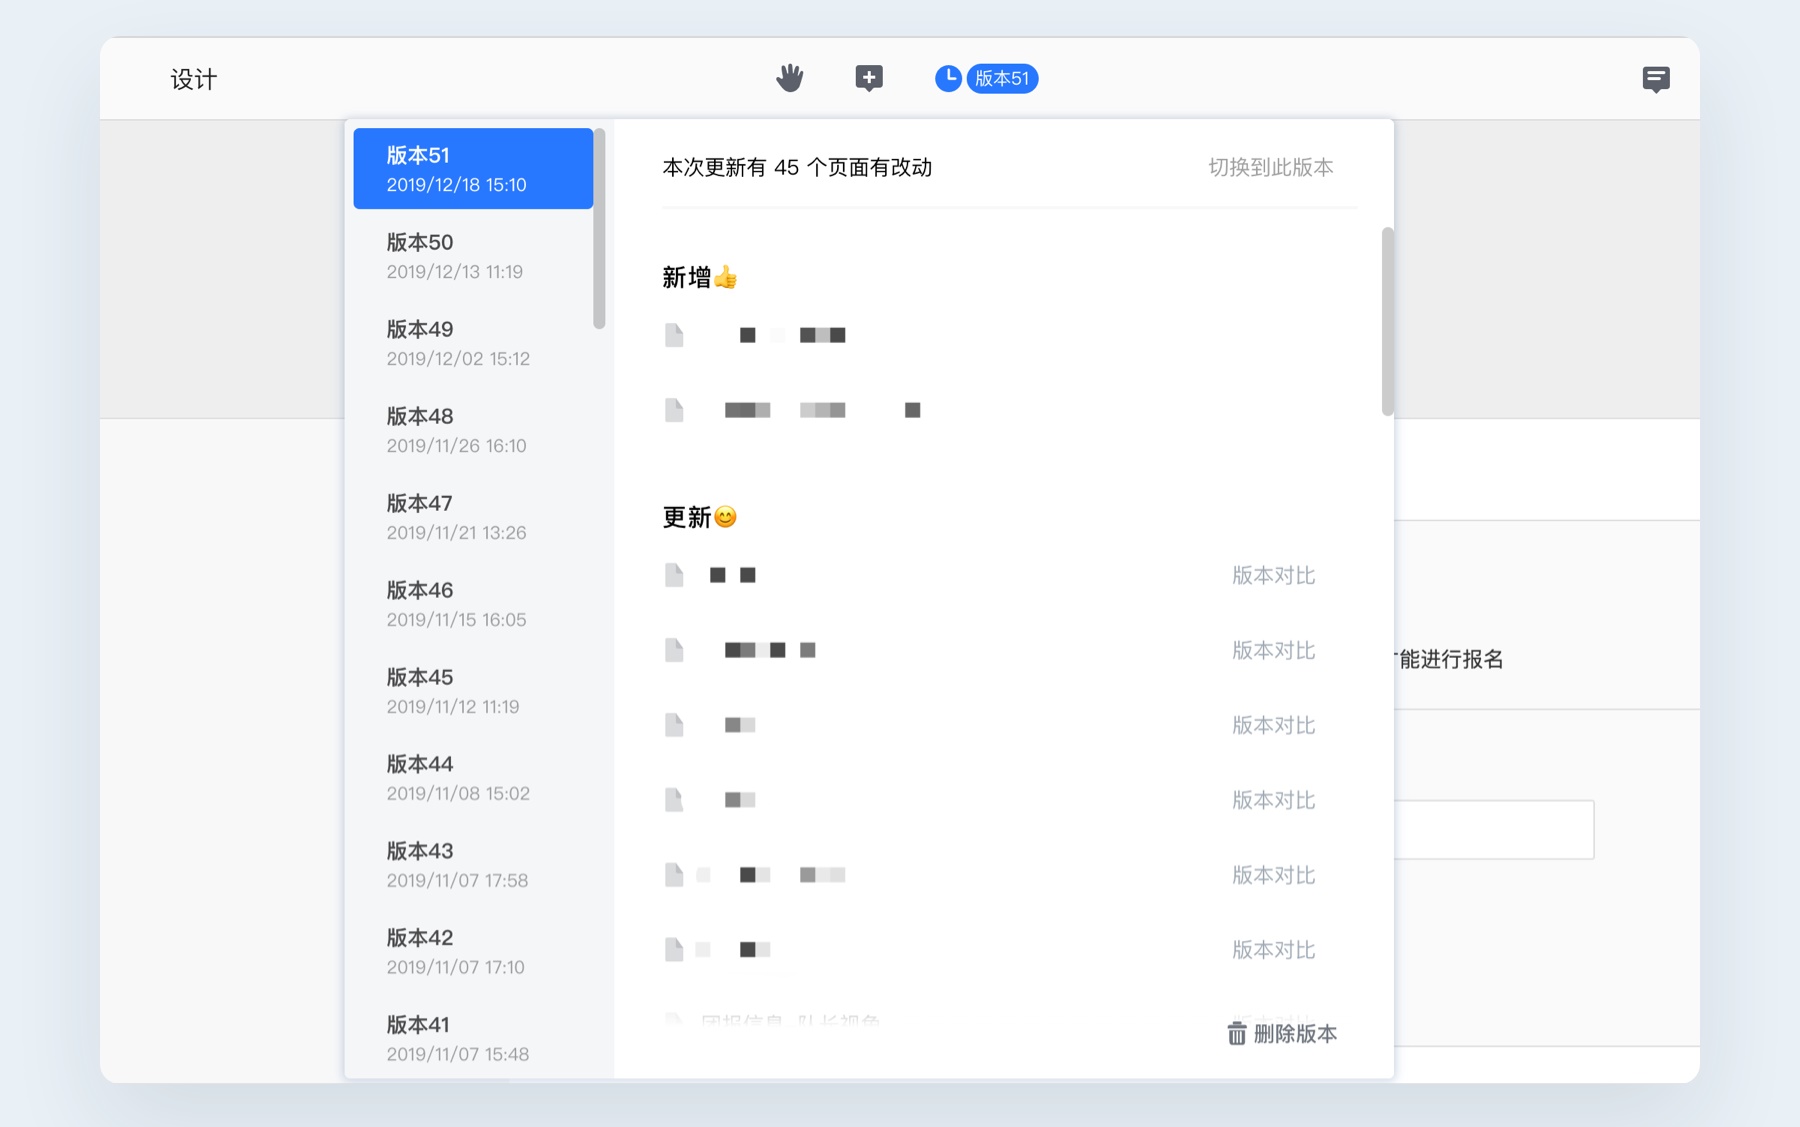Screen dimensions: 1800x1127
Task: Click the clock history icon
Action: pyautogui.click(x=946, y=77)
